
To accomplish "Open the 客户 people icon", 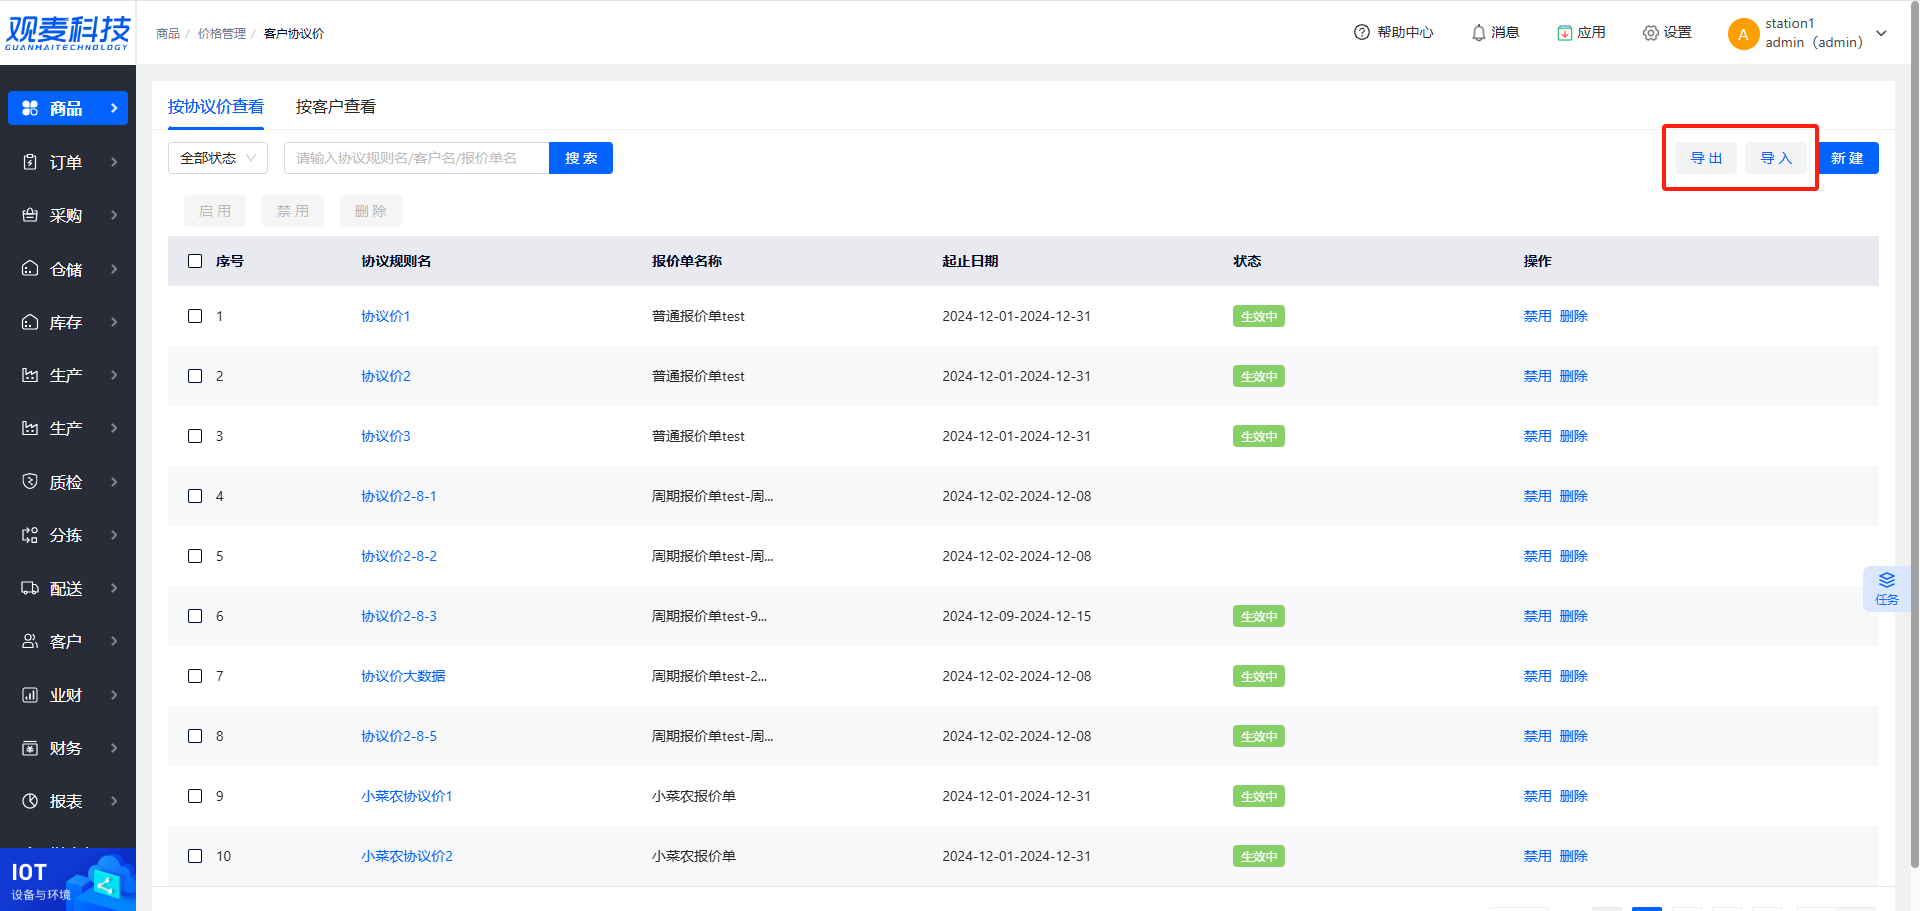I will (30, 641).
